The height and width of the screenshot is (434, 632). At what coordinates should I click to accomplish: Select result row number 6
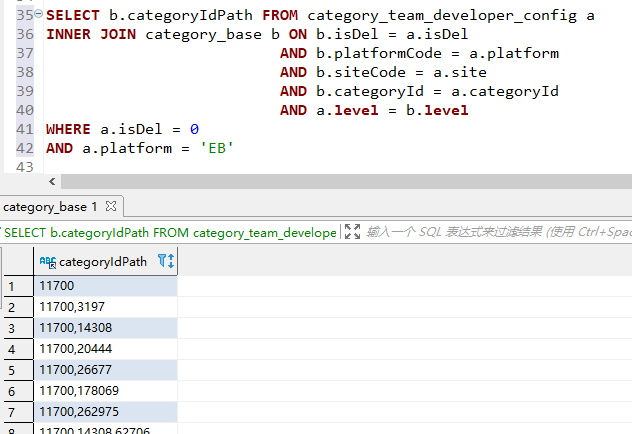18,391
